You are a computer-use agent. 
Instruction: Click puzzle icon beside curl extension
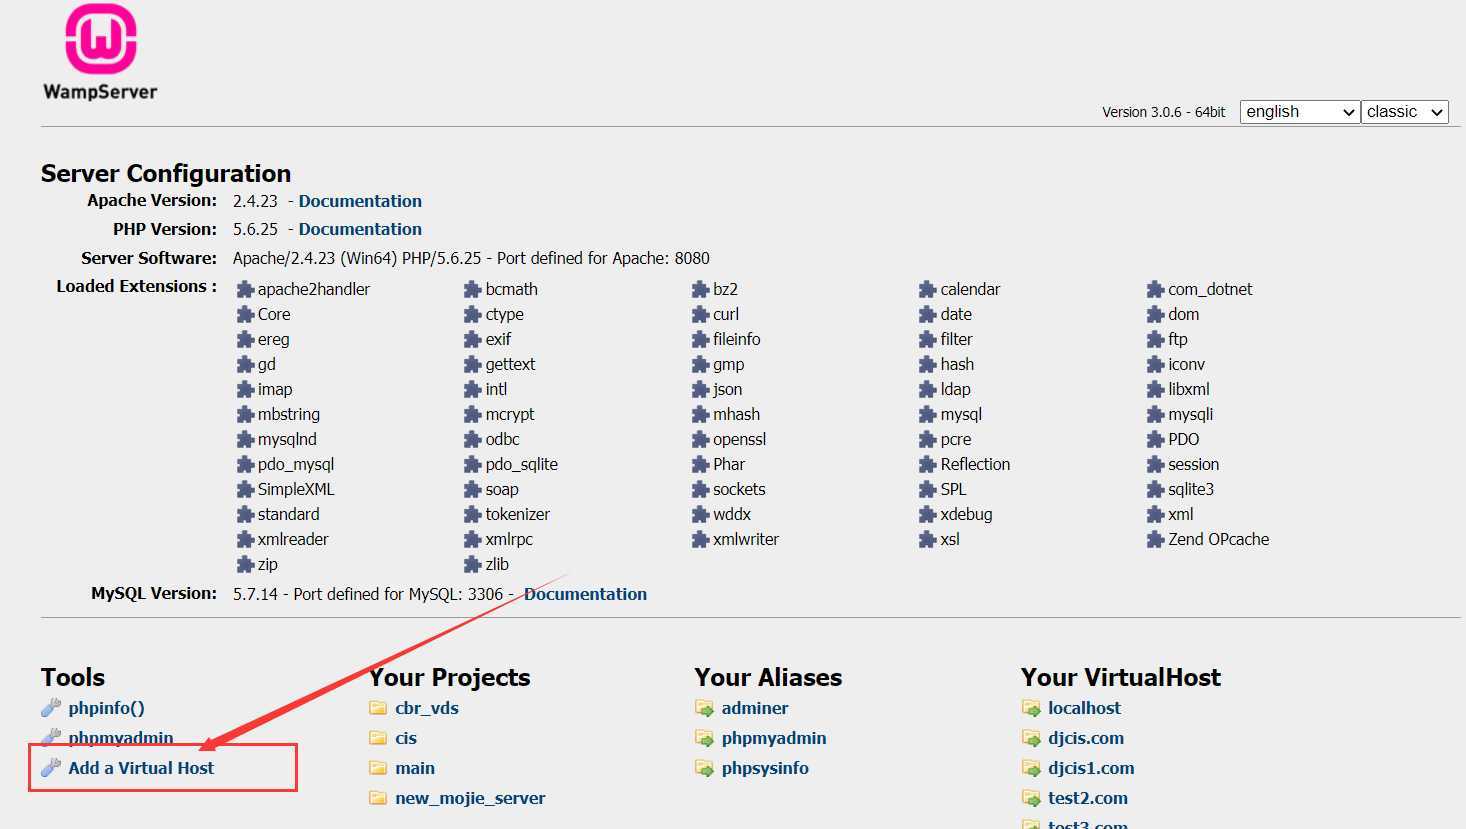tap(700, 314)
